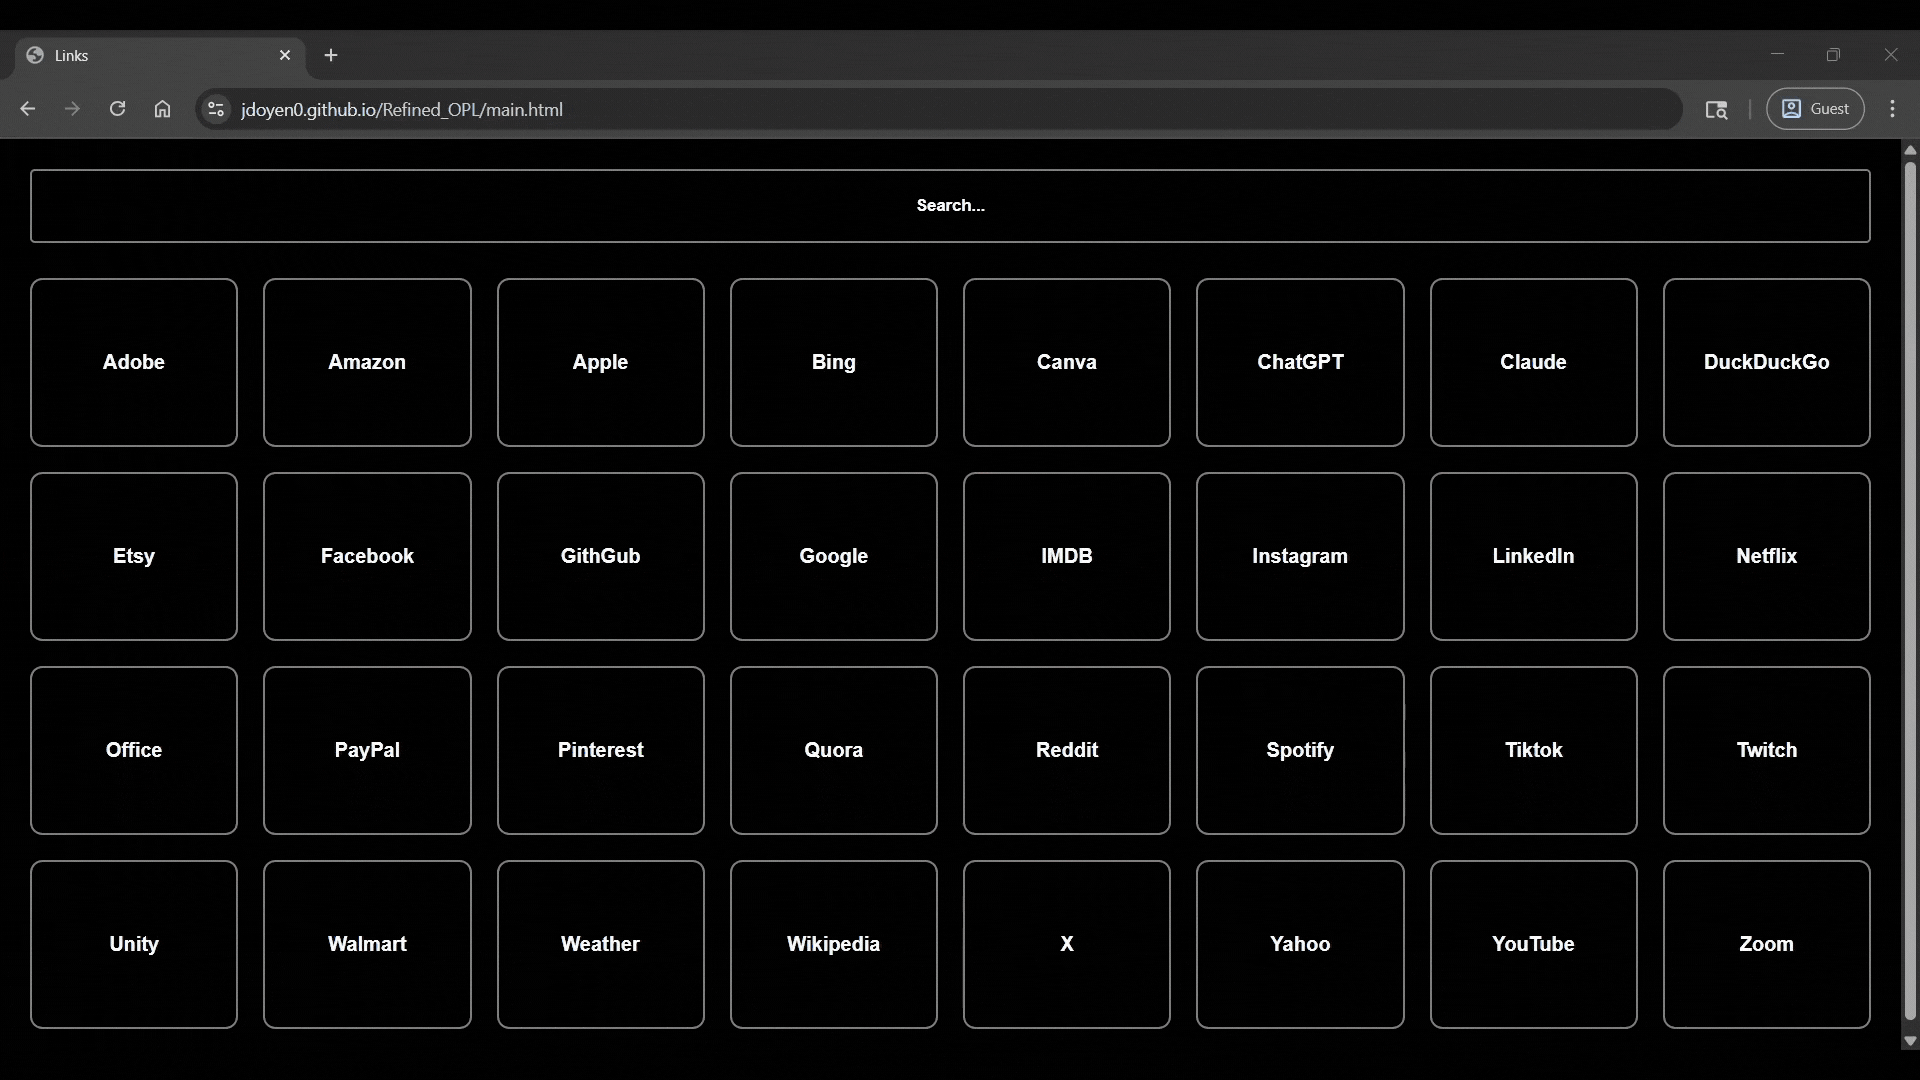The image size is (1920, 1080).
Task: Go to the home page icon
Action: [162, 109]
